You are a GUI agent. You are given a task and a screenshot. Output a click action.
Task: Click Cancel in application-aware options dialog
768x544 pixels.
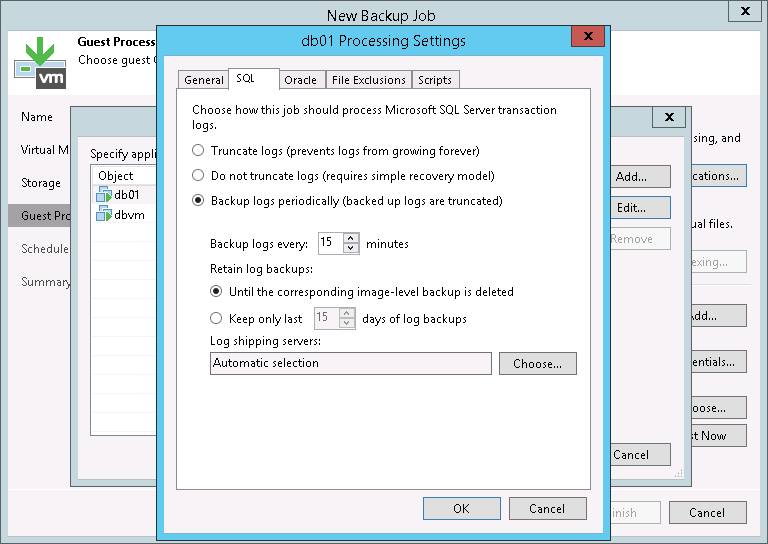tap(640, 454)
